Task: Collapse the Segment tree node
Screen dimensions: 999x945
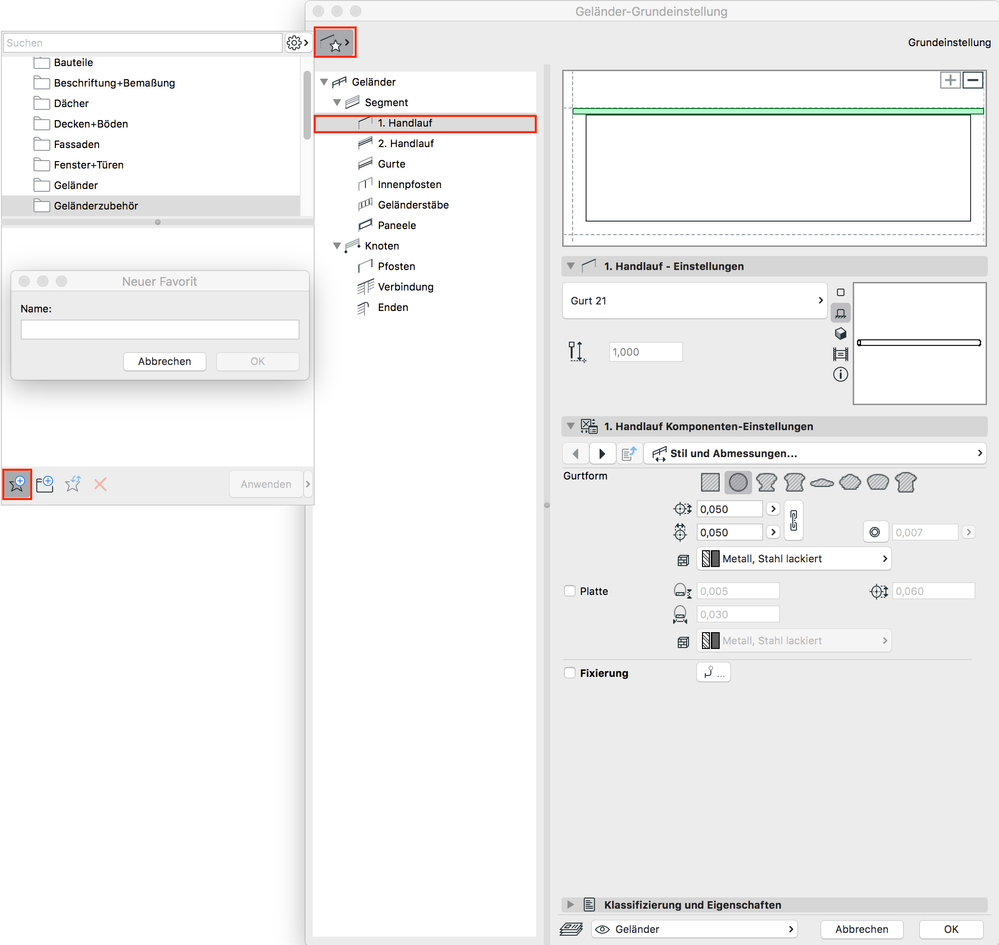Action: [x=337, y=102]
